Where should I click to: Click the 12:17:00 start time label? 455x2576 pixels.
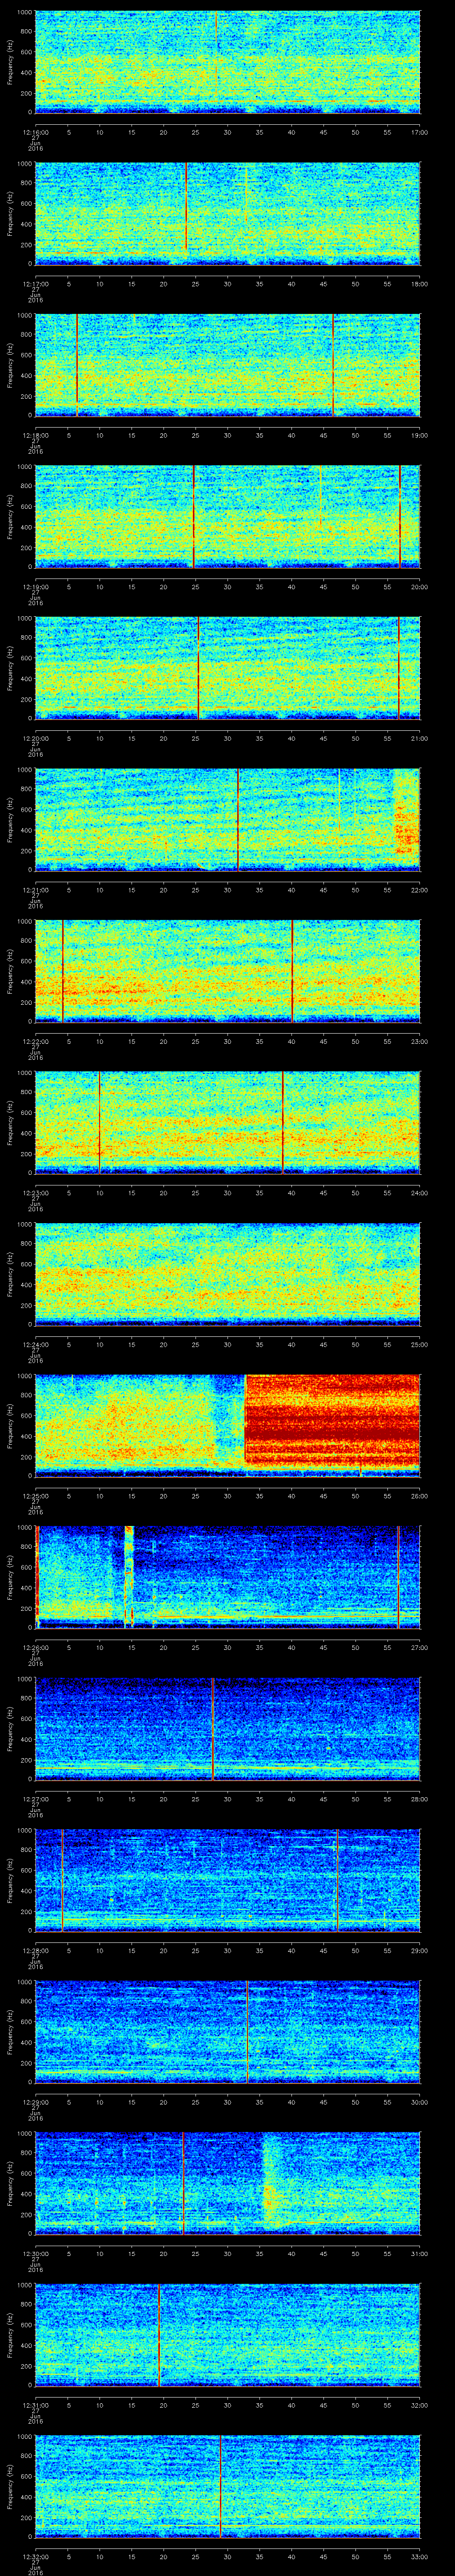35,284
